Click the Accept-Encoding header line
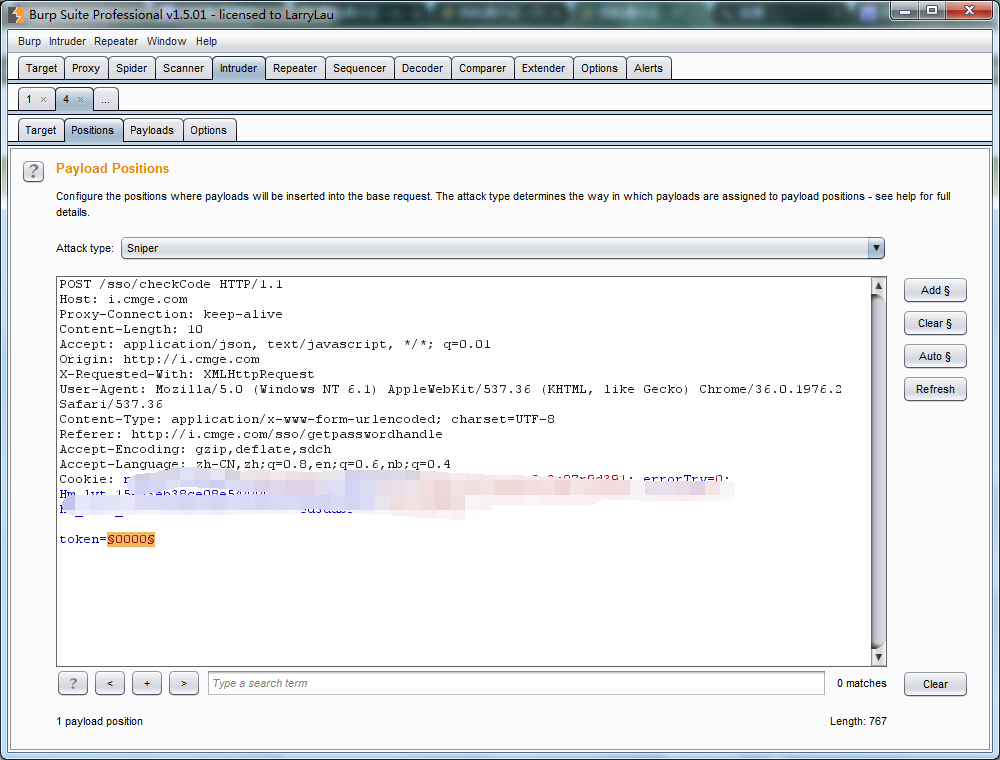The height and width of the screenshot is (760, 1000). click(195, 449)
